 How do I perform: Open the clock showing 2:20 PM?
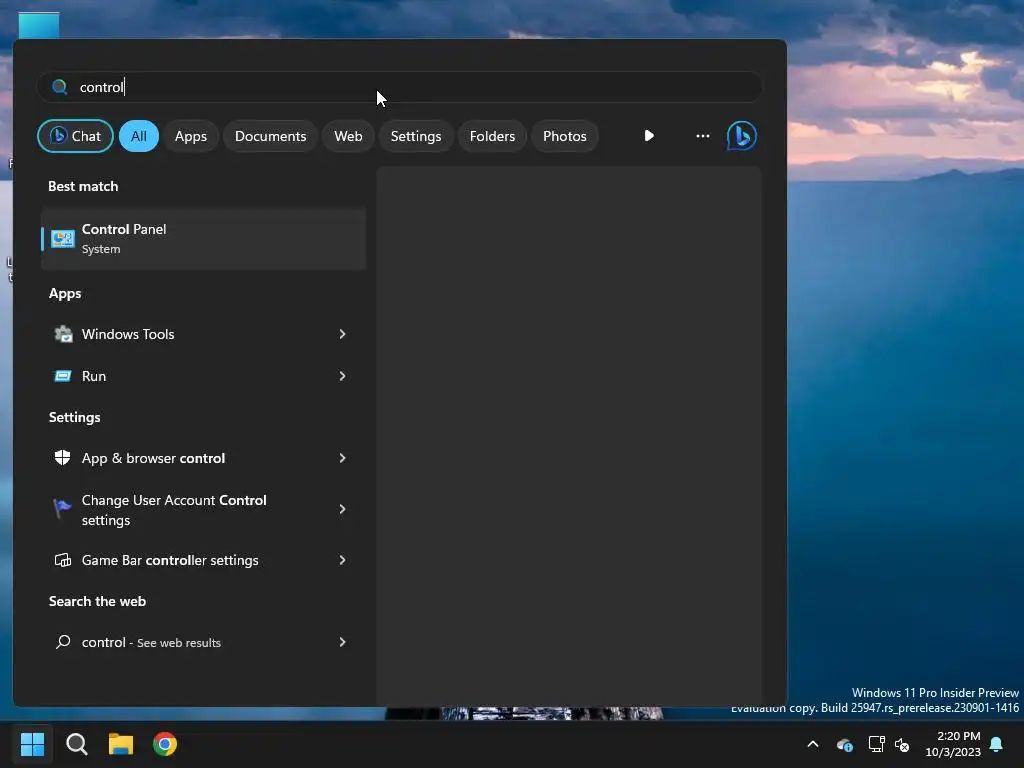pyautogui.click(x=953, y=744)
